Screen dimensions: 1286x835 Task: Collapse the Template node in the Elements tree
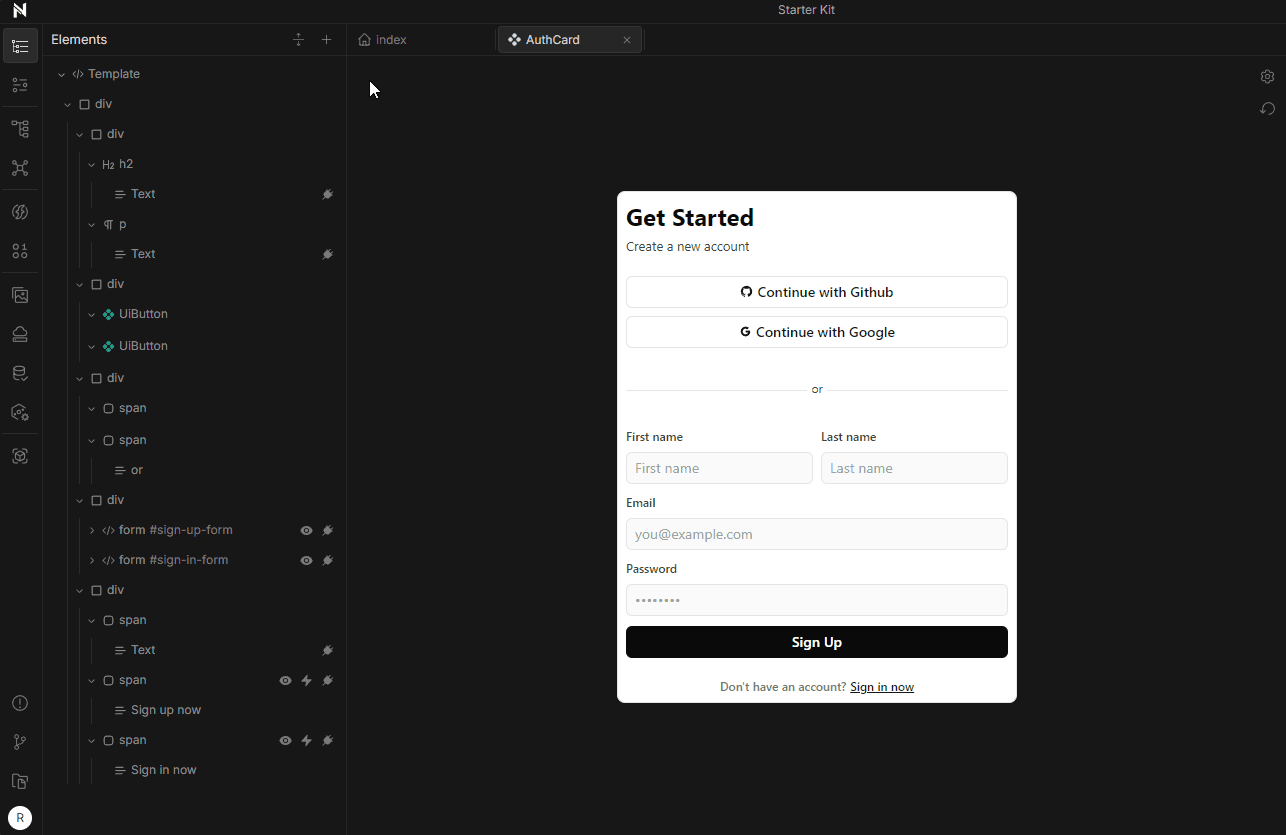61,73
